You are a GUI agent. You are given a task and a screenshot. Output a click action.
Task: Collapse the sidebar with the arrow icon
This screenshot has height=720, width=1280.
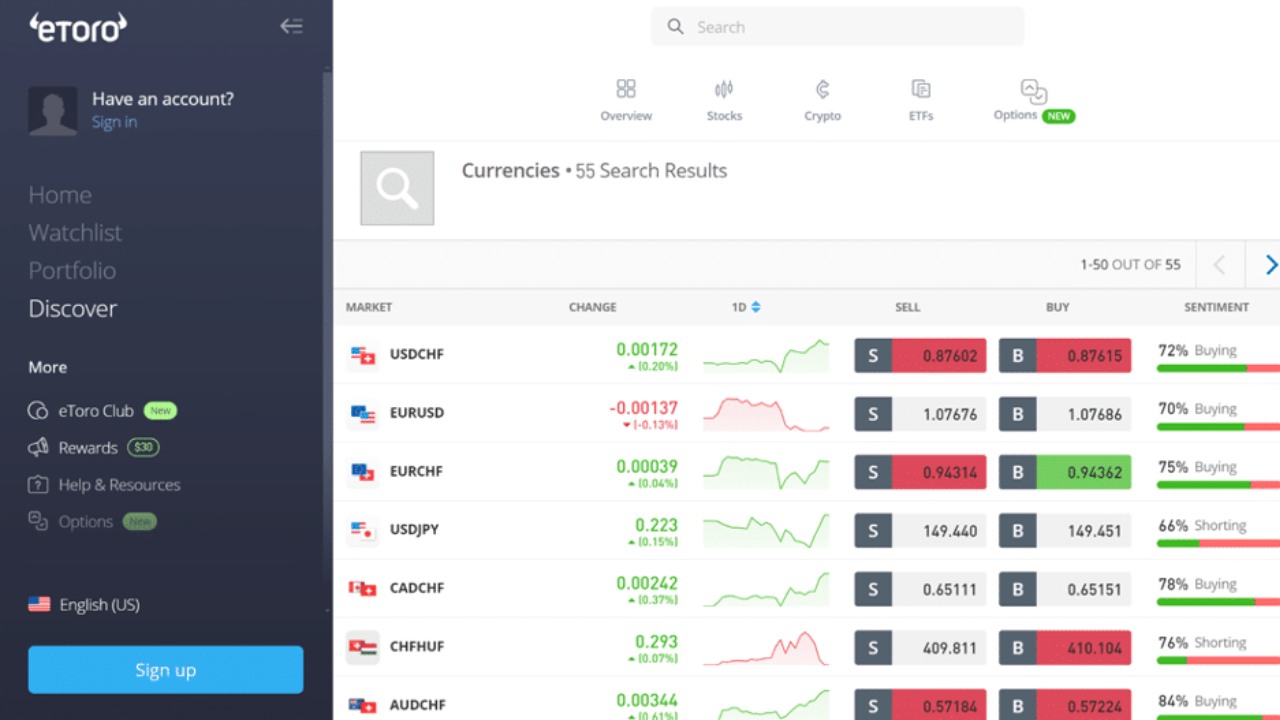291,27
